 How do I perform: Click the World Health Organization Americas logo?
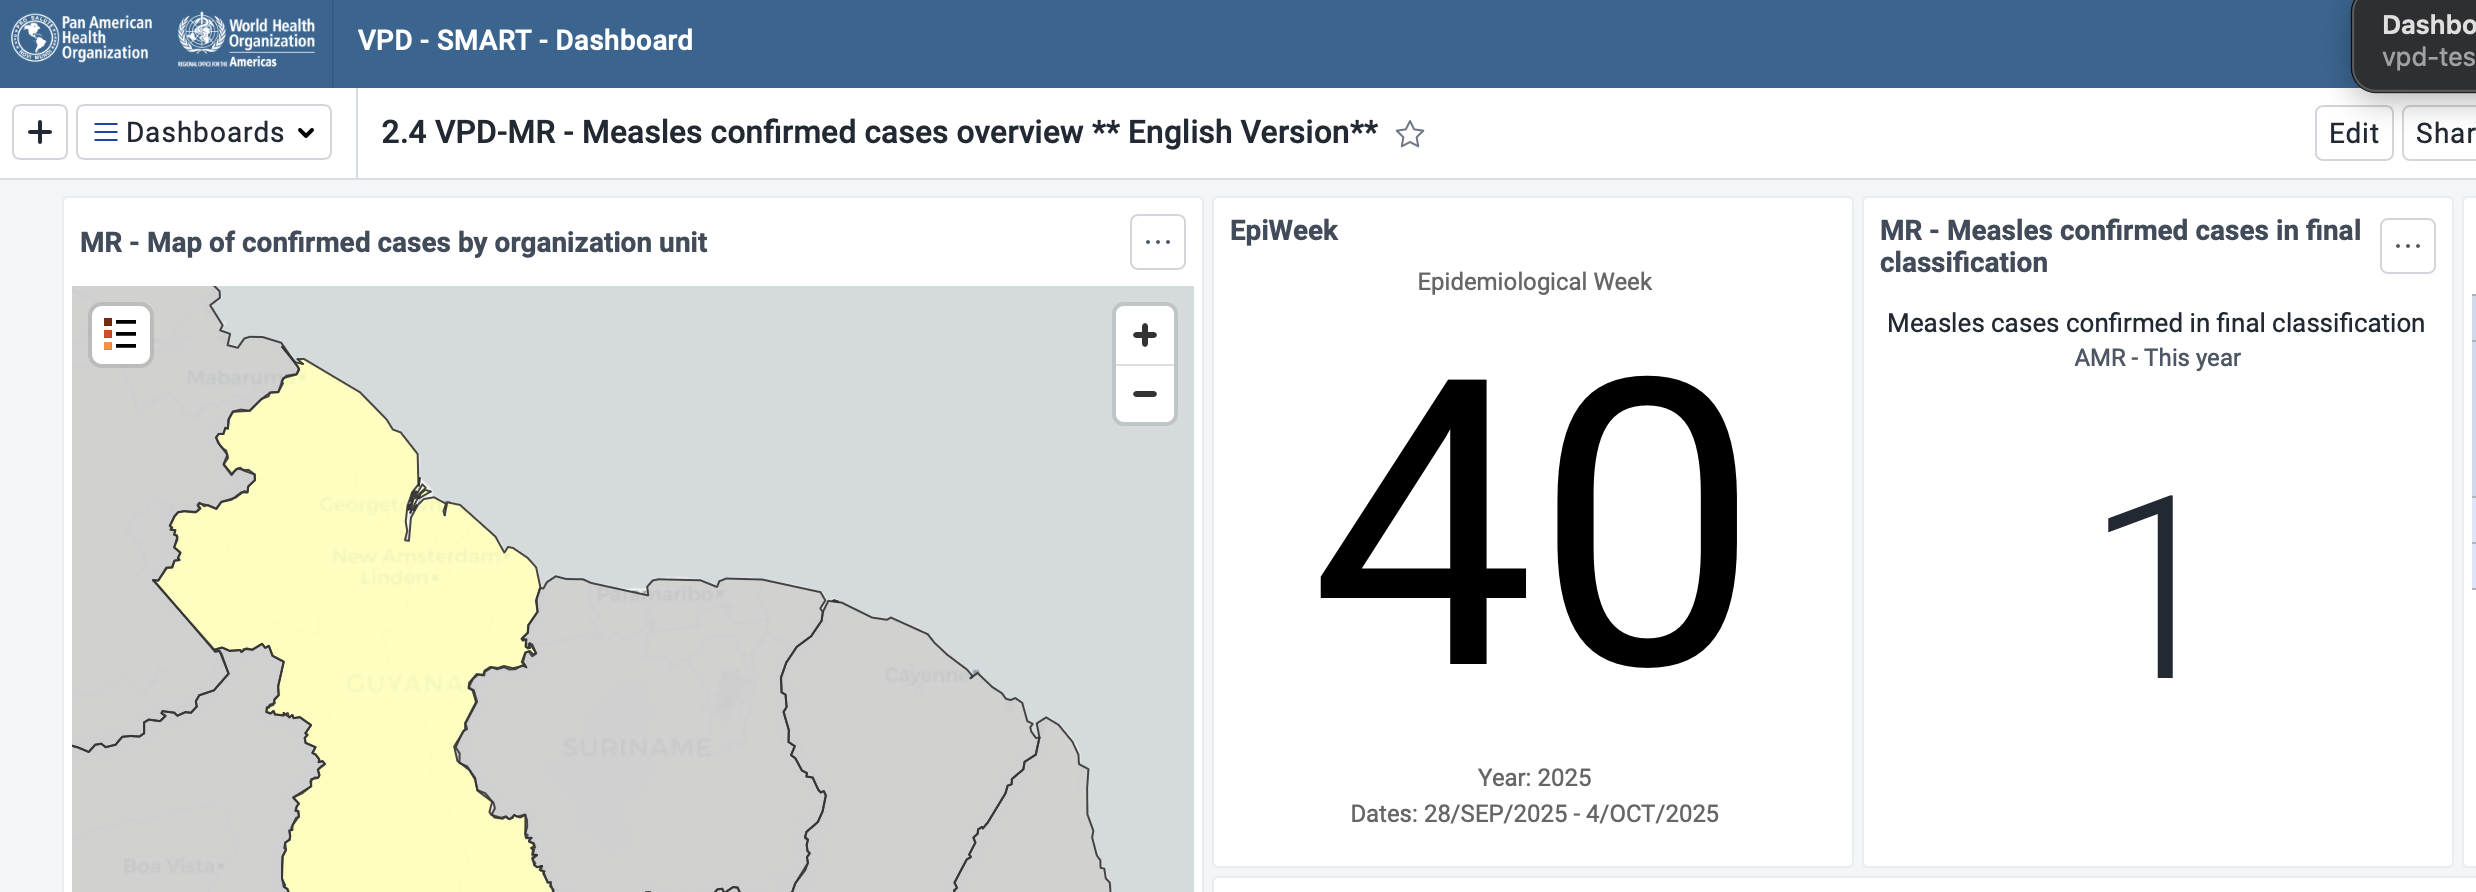coord(247,40)
